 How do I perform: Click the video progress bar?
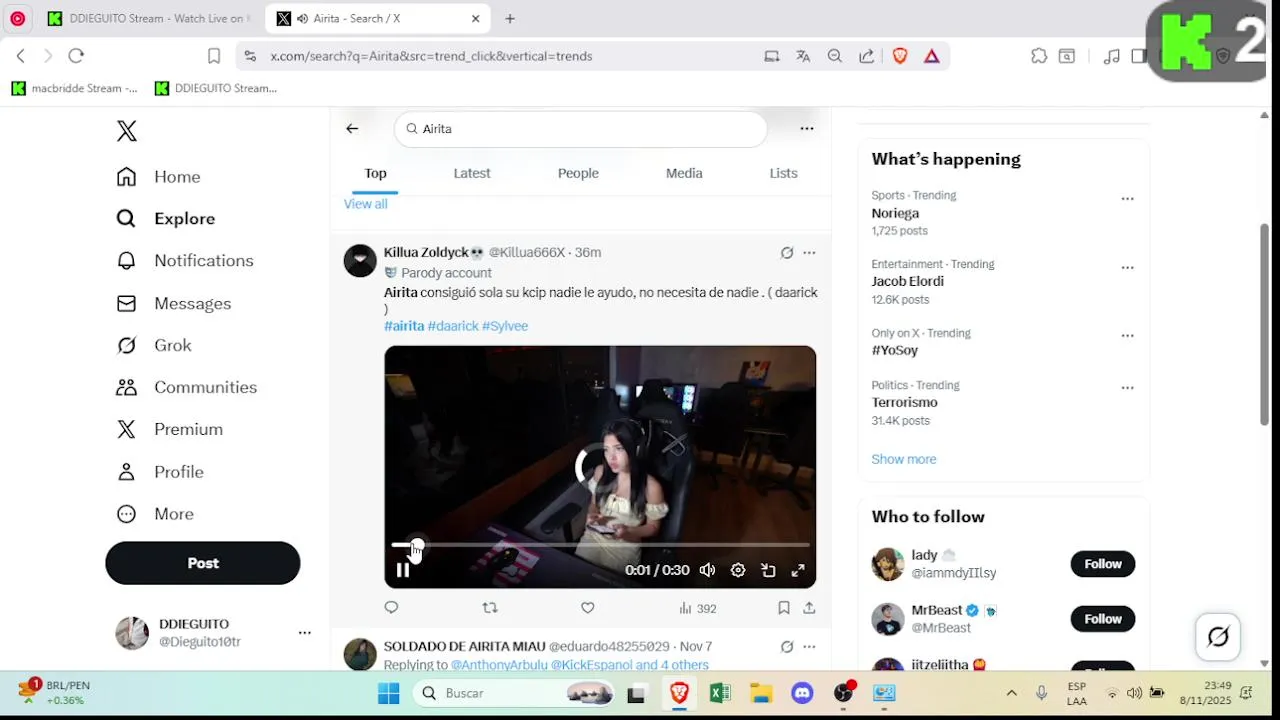click(x=600, y=546)
